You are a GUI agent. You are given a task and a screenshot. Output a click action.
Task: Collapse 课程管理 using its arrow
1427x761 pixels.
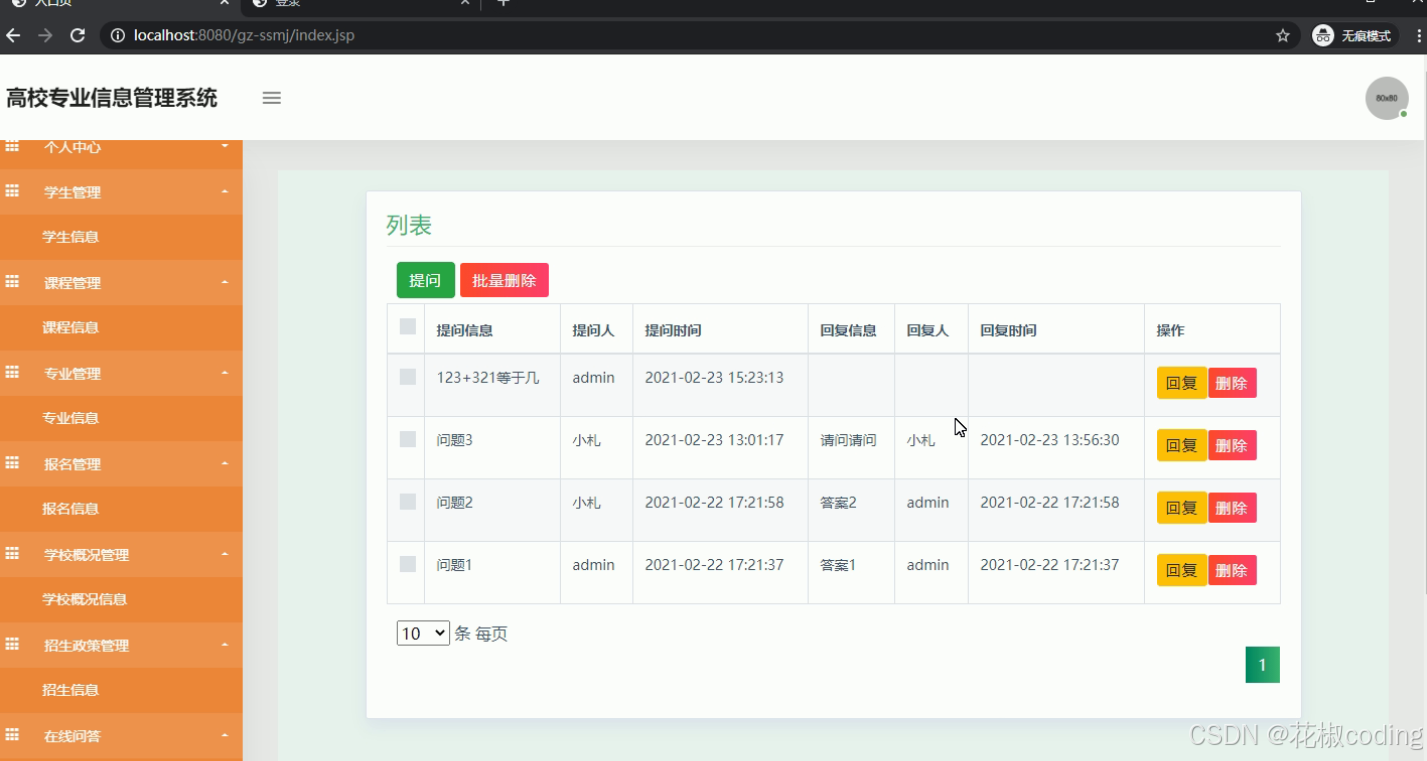[x=225, y=283]
